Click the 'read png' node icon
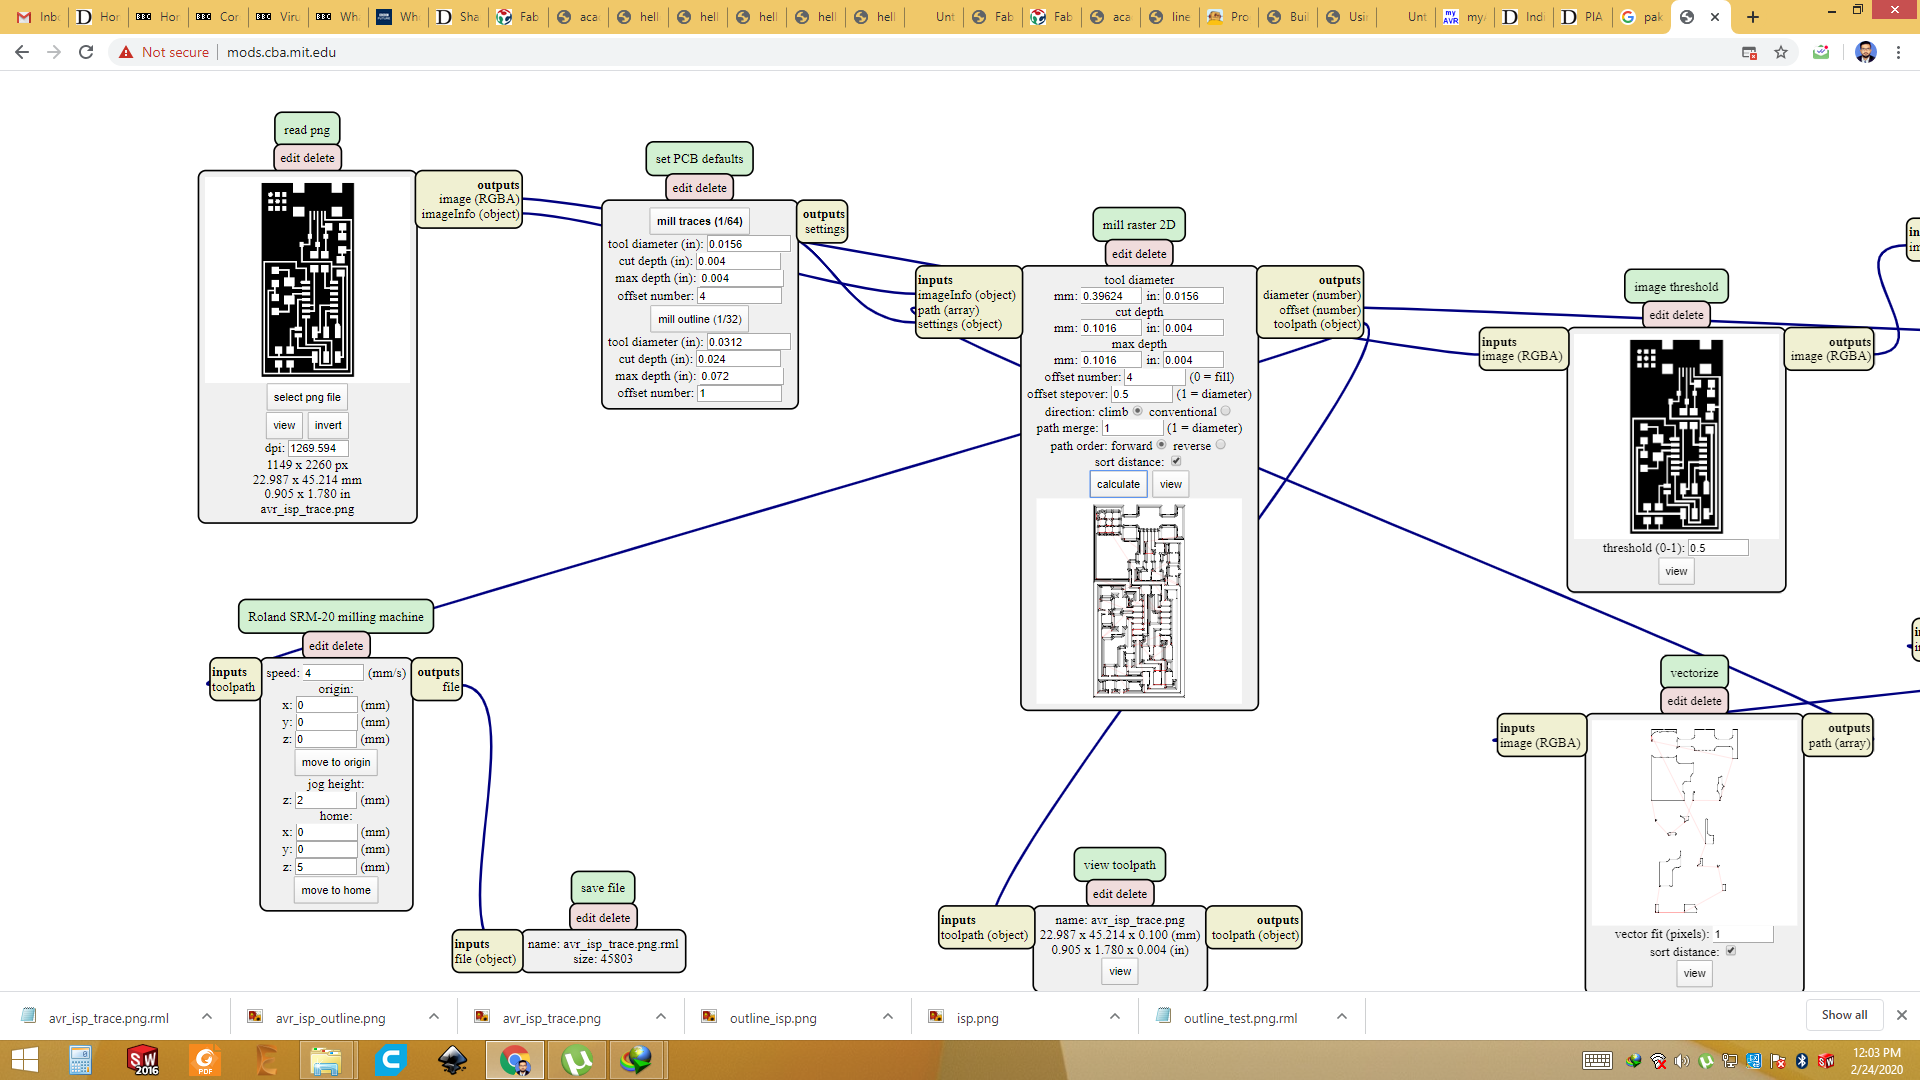 [x=307, y=129]
